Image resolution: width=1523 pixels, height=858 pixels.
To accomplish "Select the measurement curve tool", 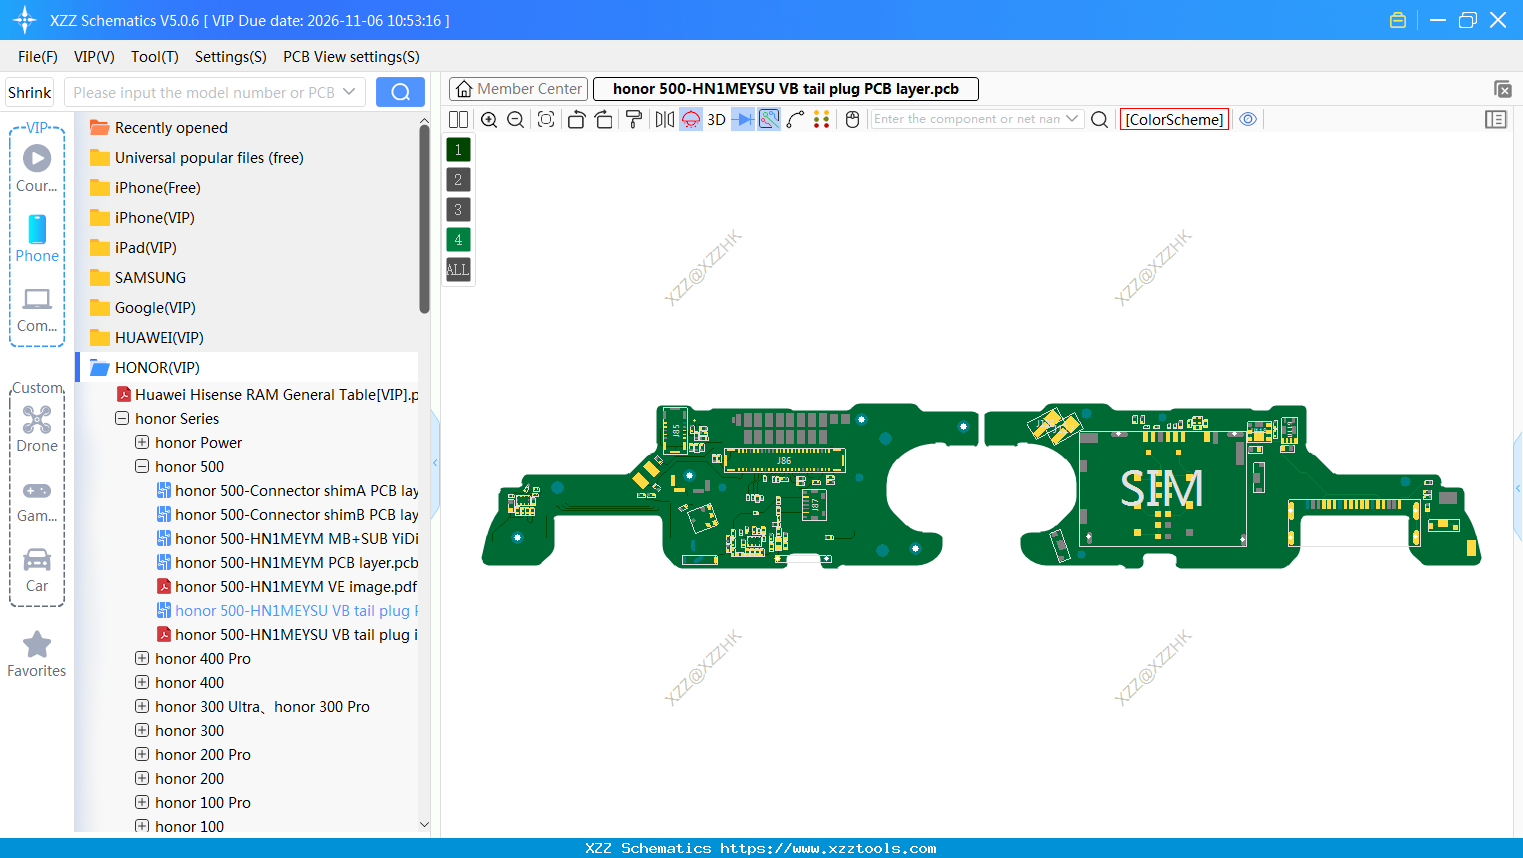I will pos(795,119).
